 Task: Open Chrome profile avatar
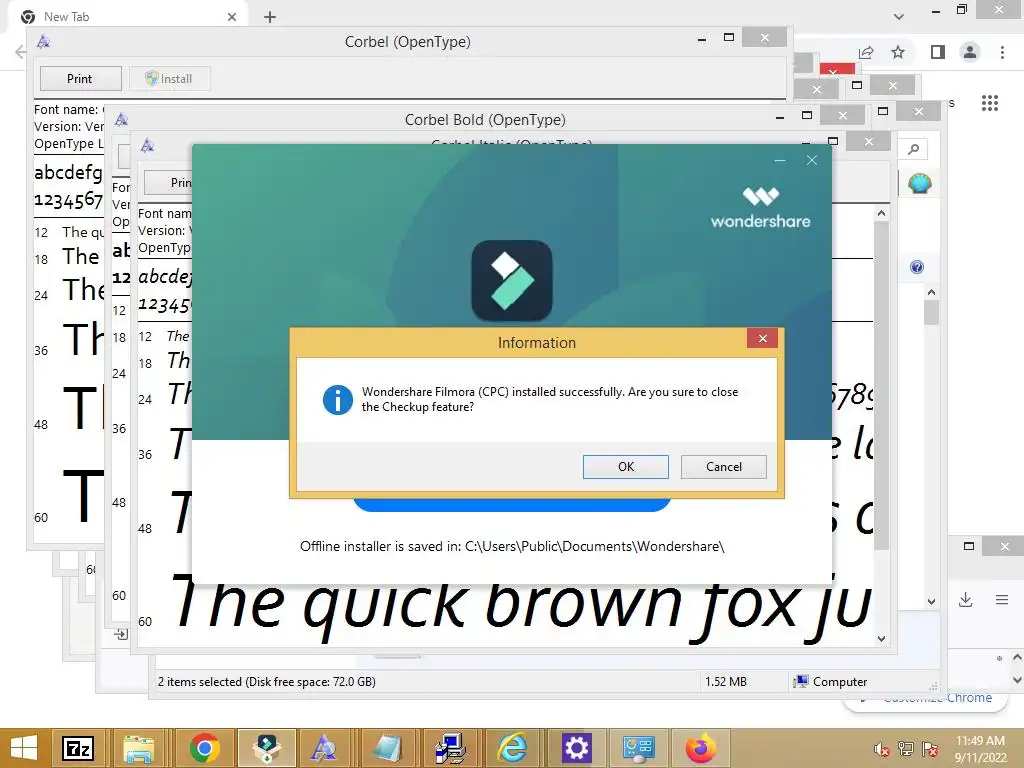(x=970, y=52)
